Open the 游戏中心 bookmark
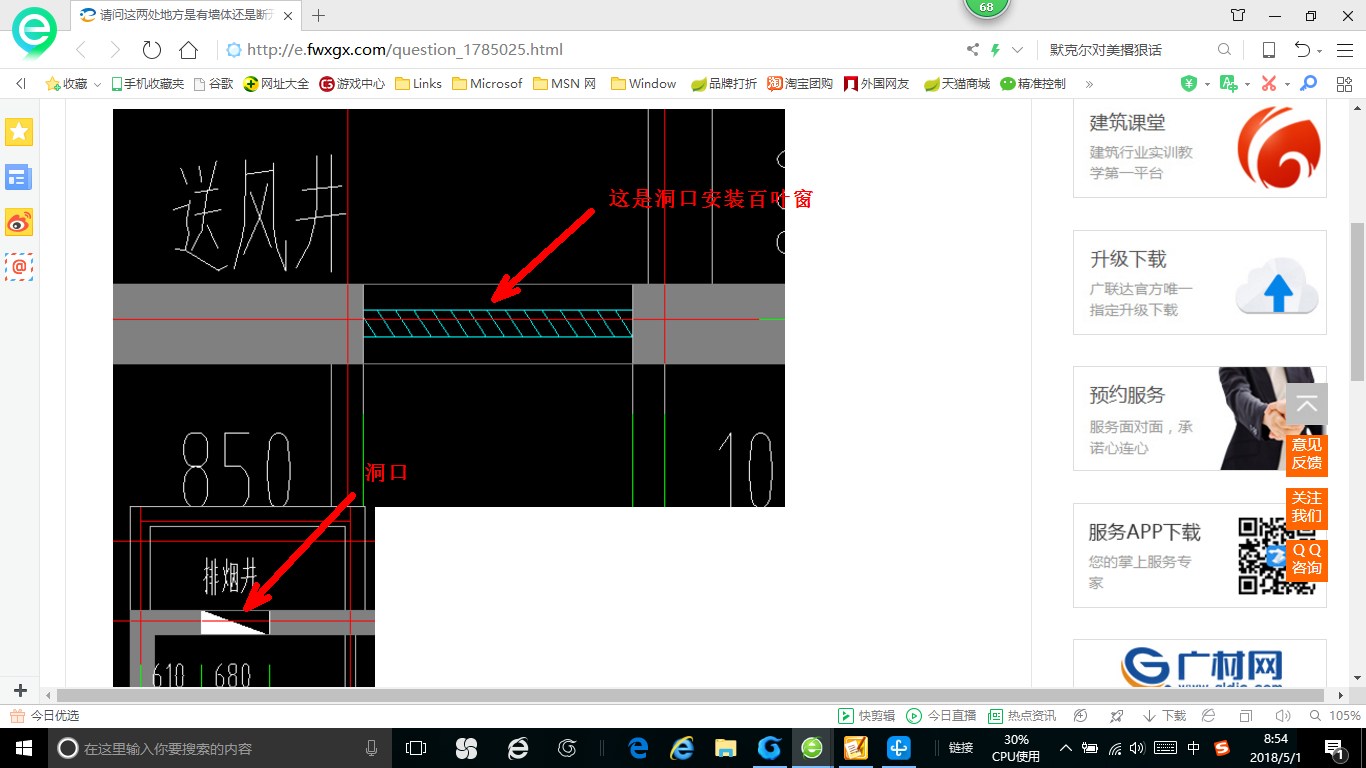The height and width of the screenshot is (768, 1366). pyautogui.click(x=352, y=84)
